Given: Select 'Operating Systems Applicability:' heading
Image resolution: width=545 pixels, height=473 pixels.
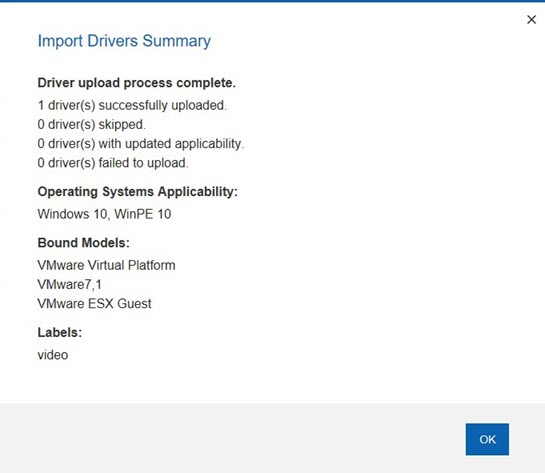Looking at the screenshot, I should (x=138, y=191).
